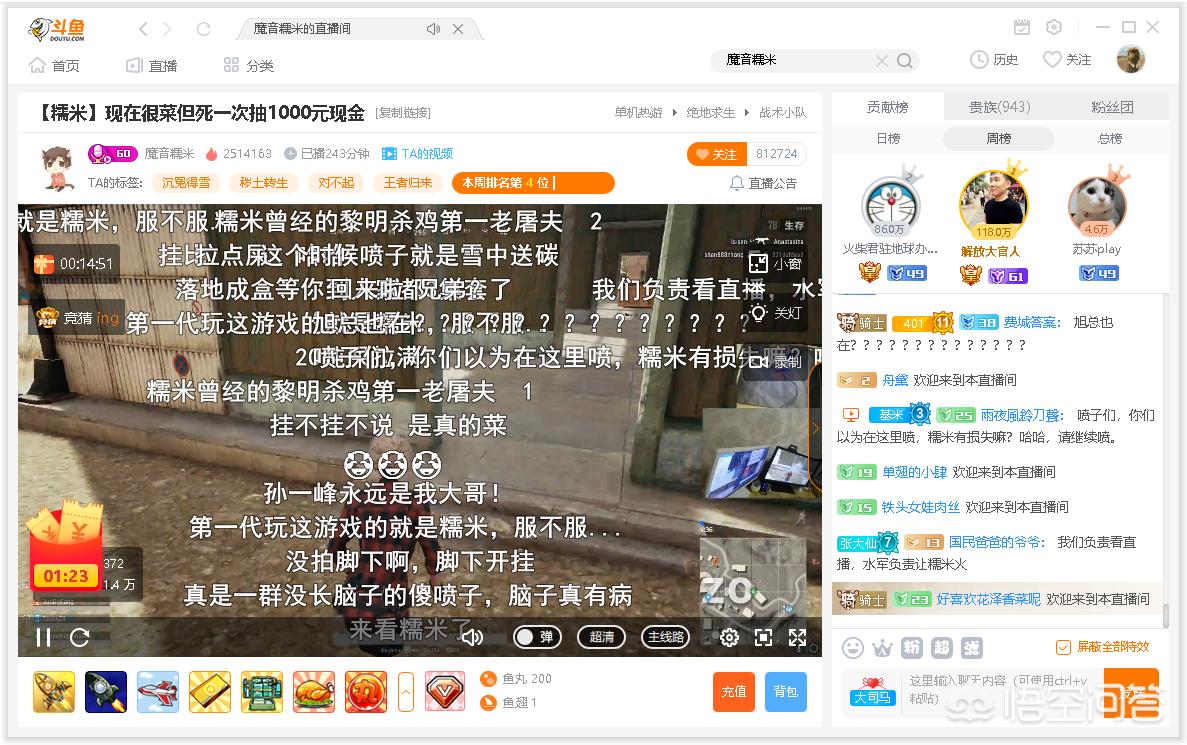Send the red airplane gift
The width and height of the screenshot is (1187, 745).
158,691
